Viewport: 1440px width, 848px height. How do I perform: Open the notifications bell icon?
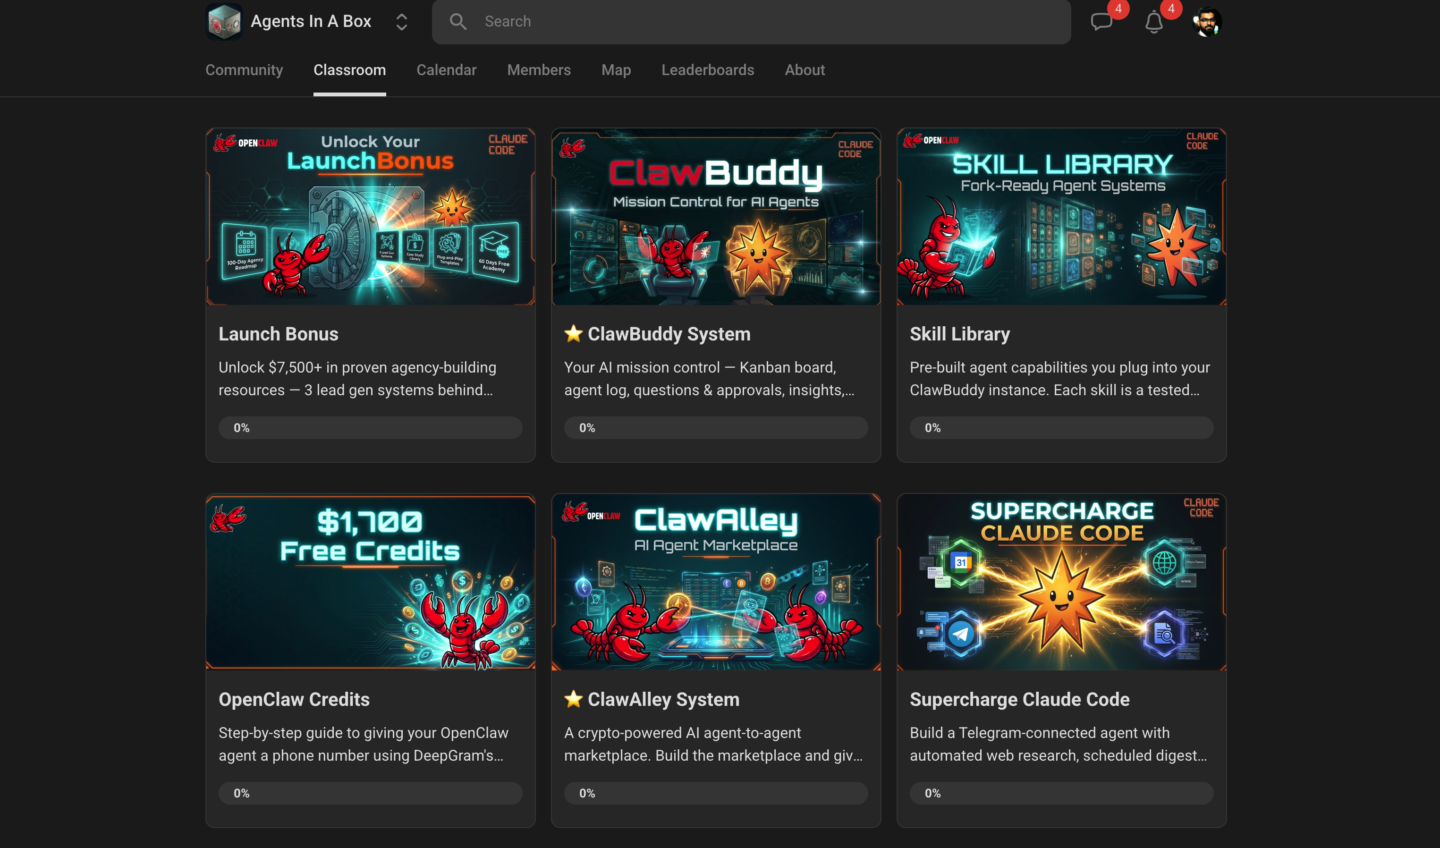click(x=1154, y=22)
